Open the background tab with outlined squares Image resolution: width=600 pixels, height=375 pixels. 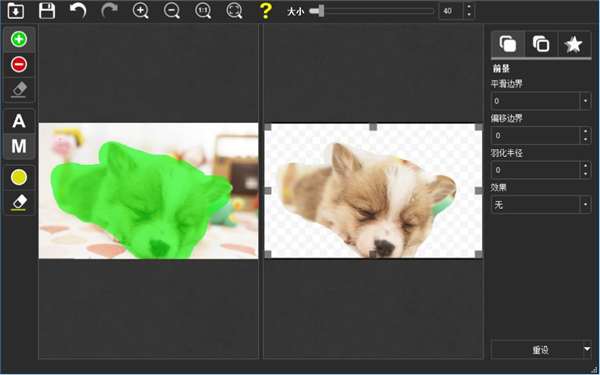[x=541, y=44]
